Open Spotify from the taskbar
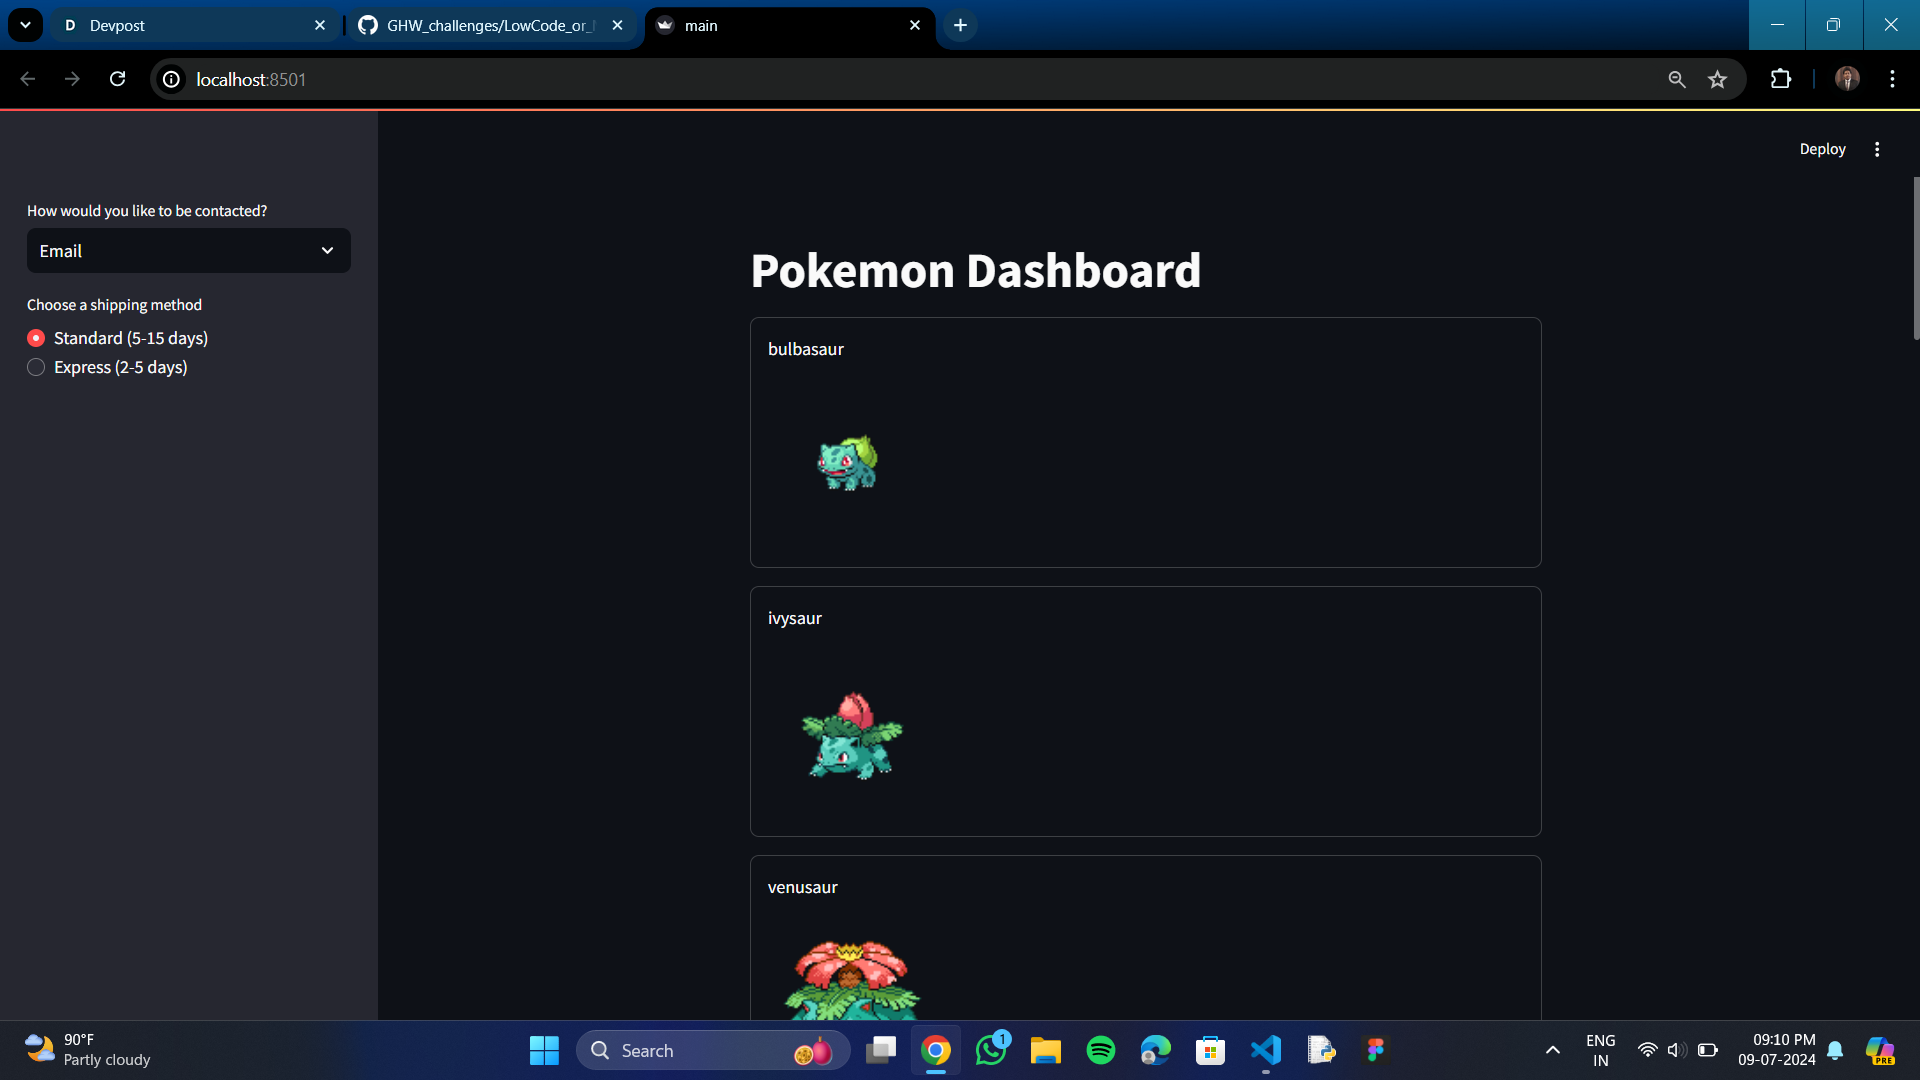 (x=1100, y=1050)
